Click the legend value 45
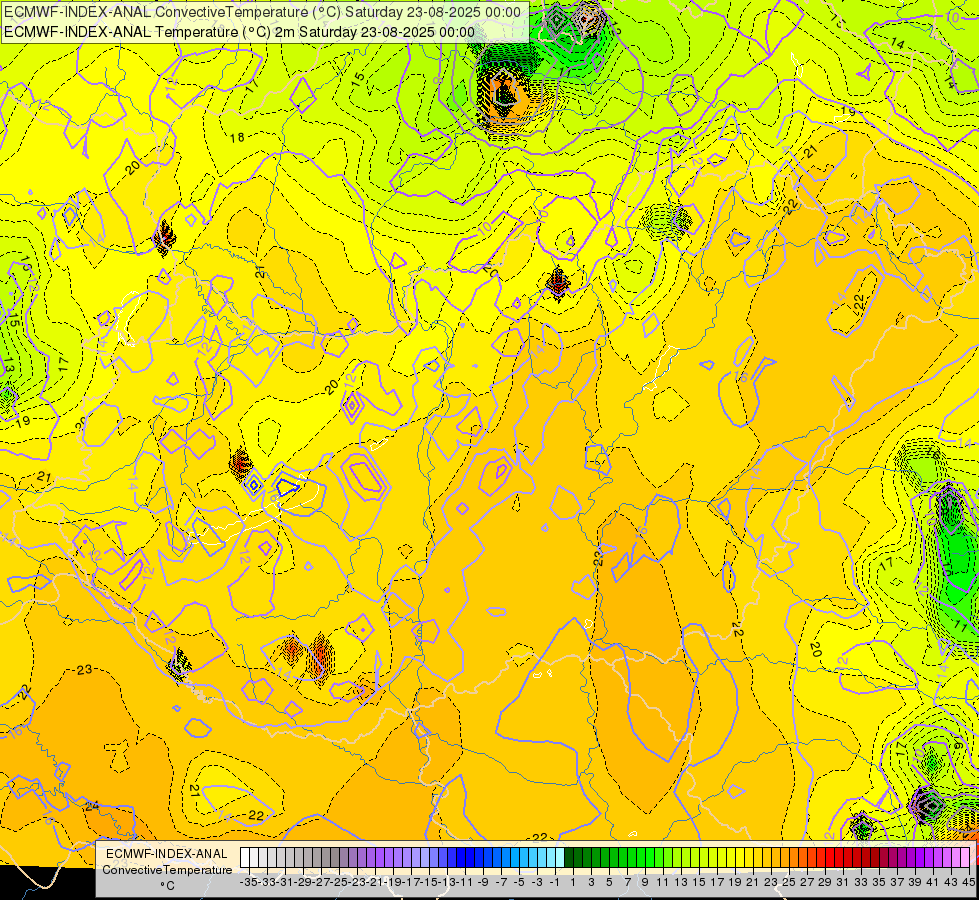This screenshot has height=900, width=979. point(968,883)
